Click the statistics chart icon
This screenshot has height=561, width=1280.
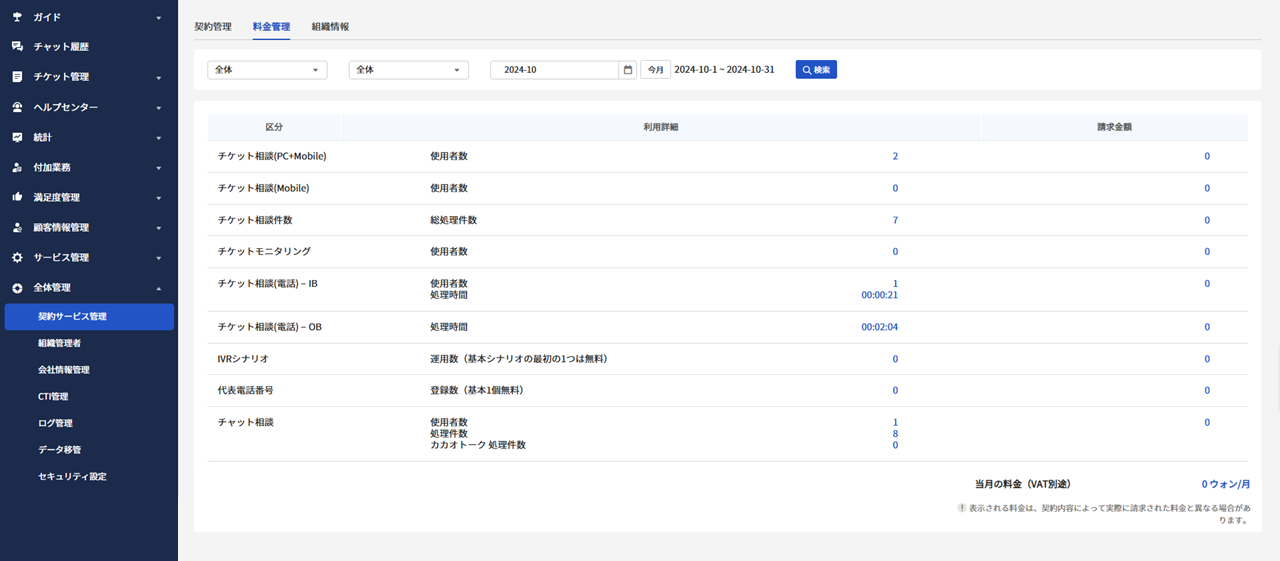click(17, 137)
